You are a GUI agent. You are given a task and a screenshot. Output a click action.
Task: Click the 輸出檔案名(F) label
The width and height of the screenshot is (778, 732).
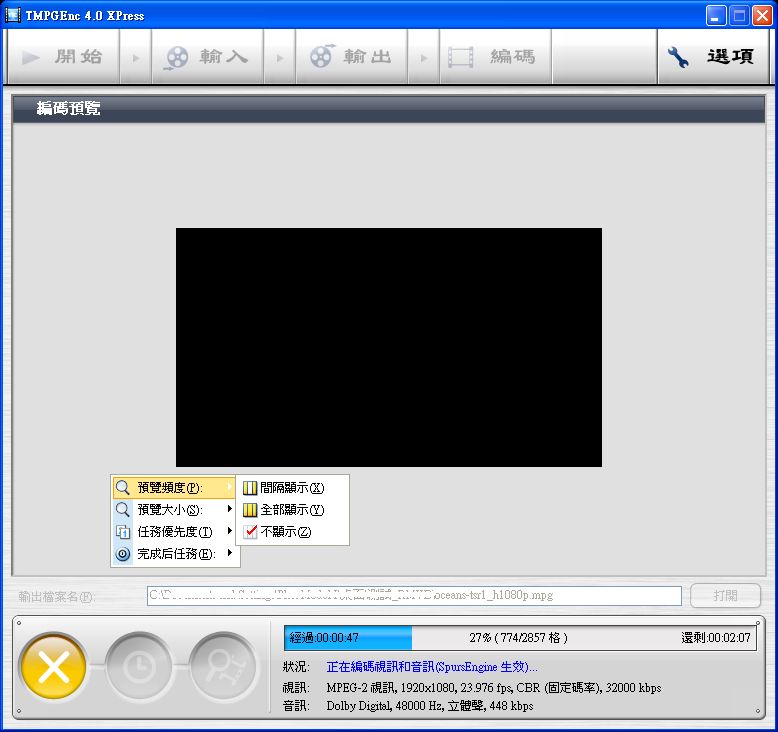57,596
